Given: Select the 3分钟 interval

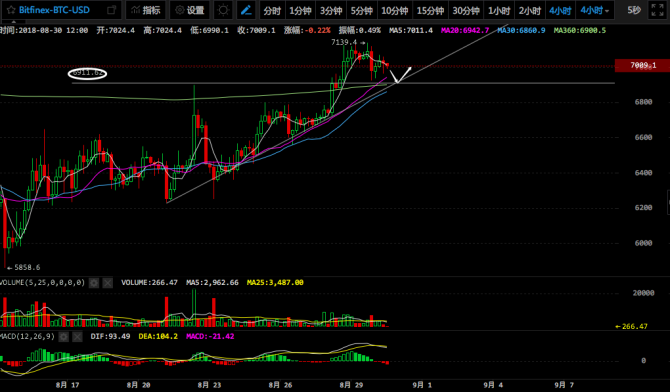Looking at the screenshot, I should pyautogui.click(x=331, y=11).
